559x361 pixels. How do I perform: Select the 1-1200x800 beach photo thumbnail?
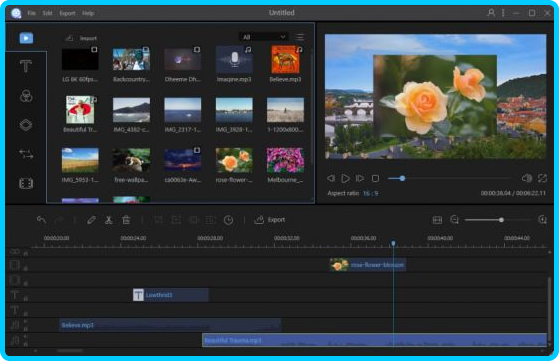pos(285,110)
